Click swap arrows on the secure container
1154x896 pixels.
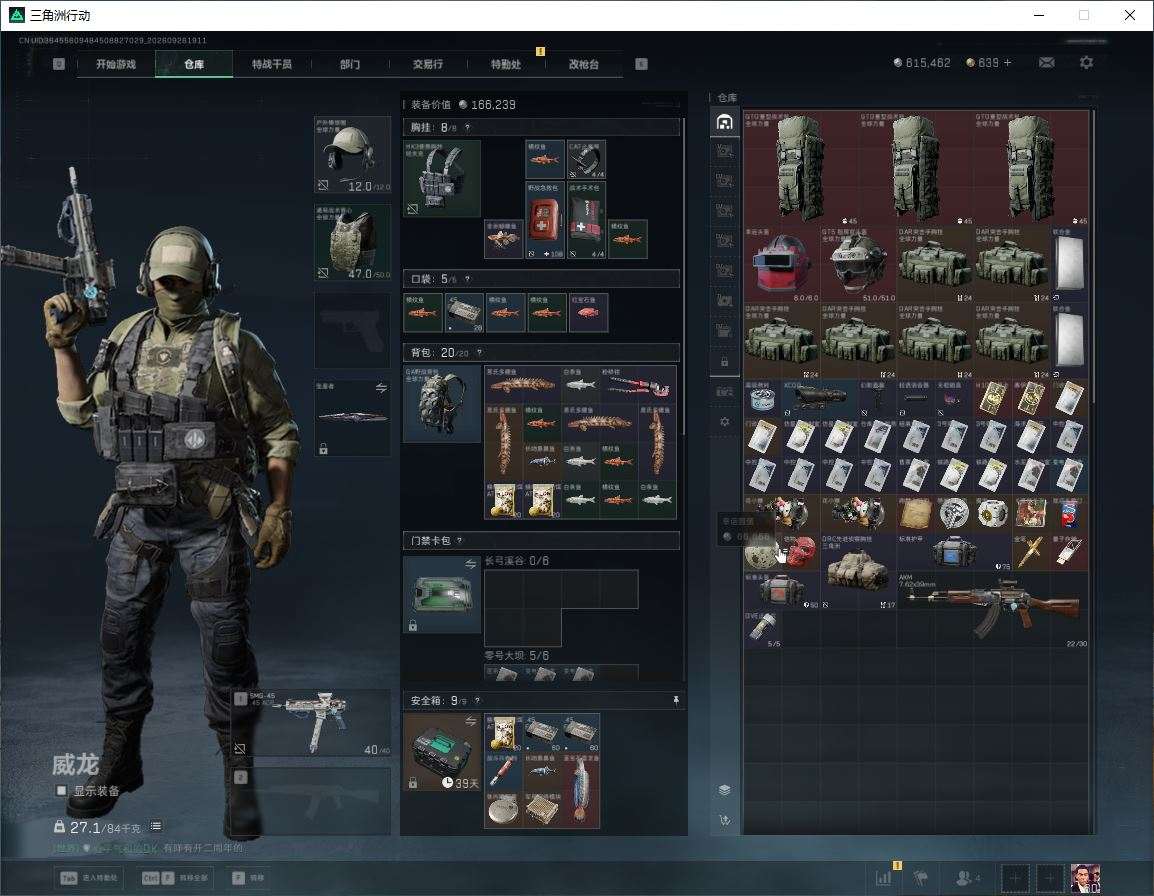(470, 722)
